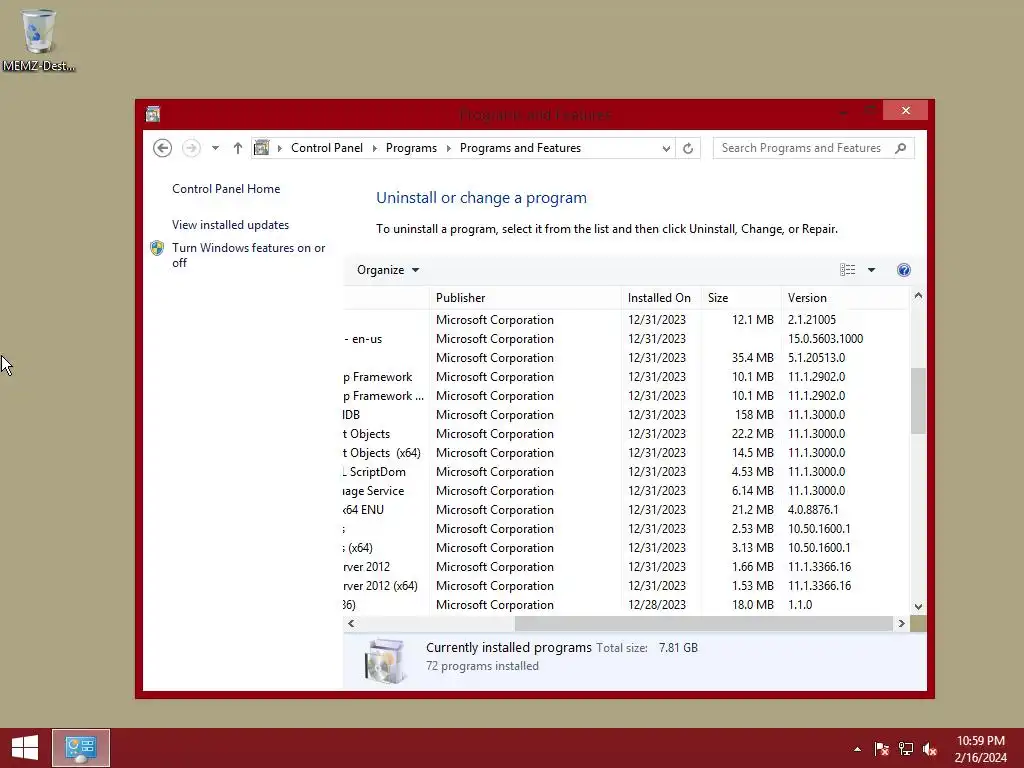1024x768 pixels.
Task: Click the horizontal scrollbar thumb
Action: coord(703,624)
